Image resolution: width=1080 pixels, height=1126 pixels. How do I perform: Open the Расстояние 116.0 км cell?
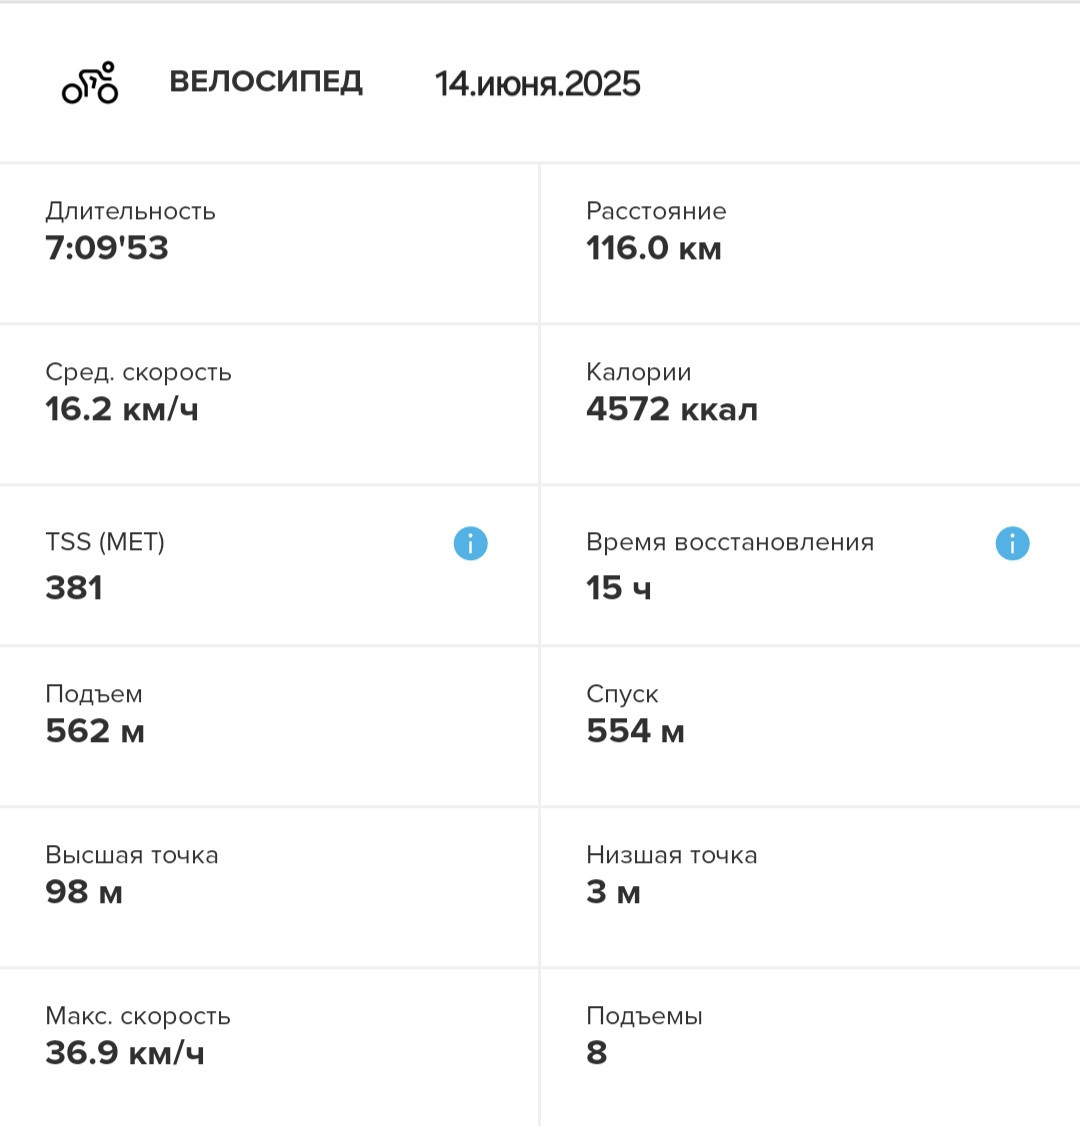point(811,243)
